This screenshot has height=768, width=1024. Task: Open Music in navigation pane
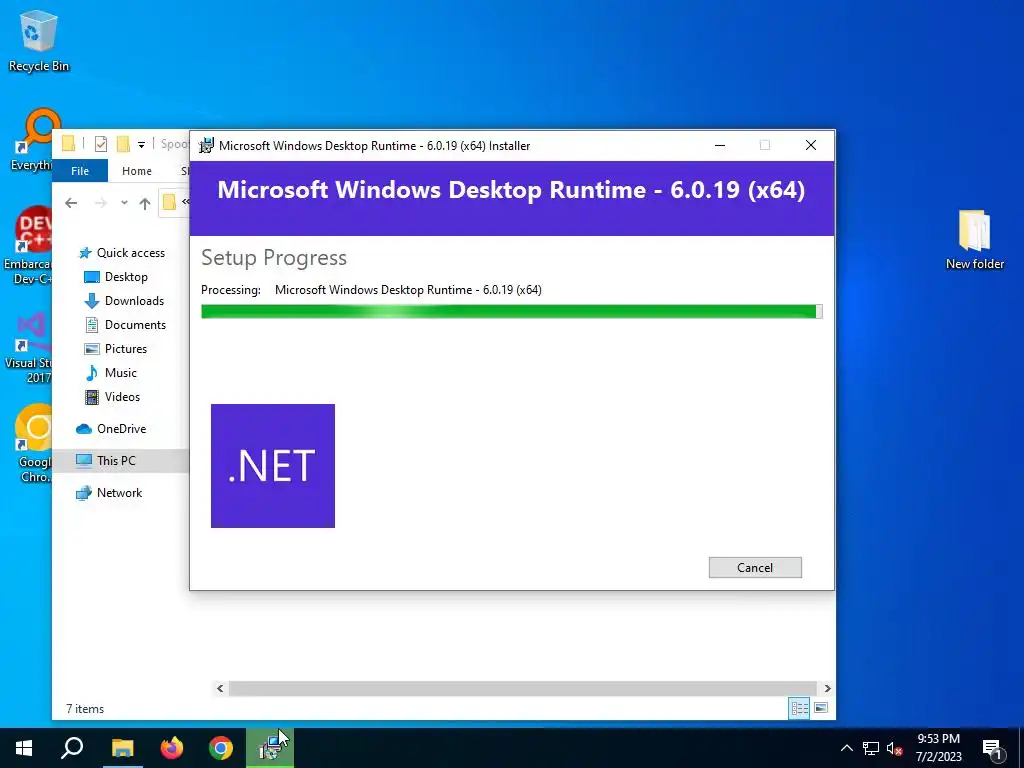point(111,373)
